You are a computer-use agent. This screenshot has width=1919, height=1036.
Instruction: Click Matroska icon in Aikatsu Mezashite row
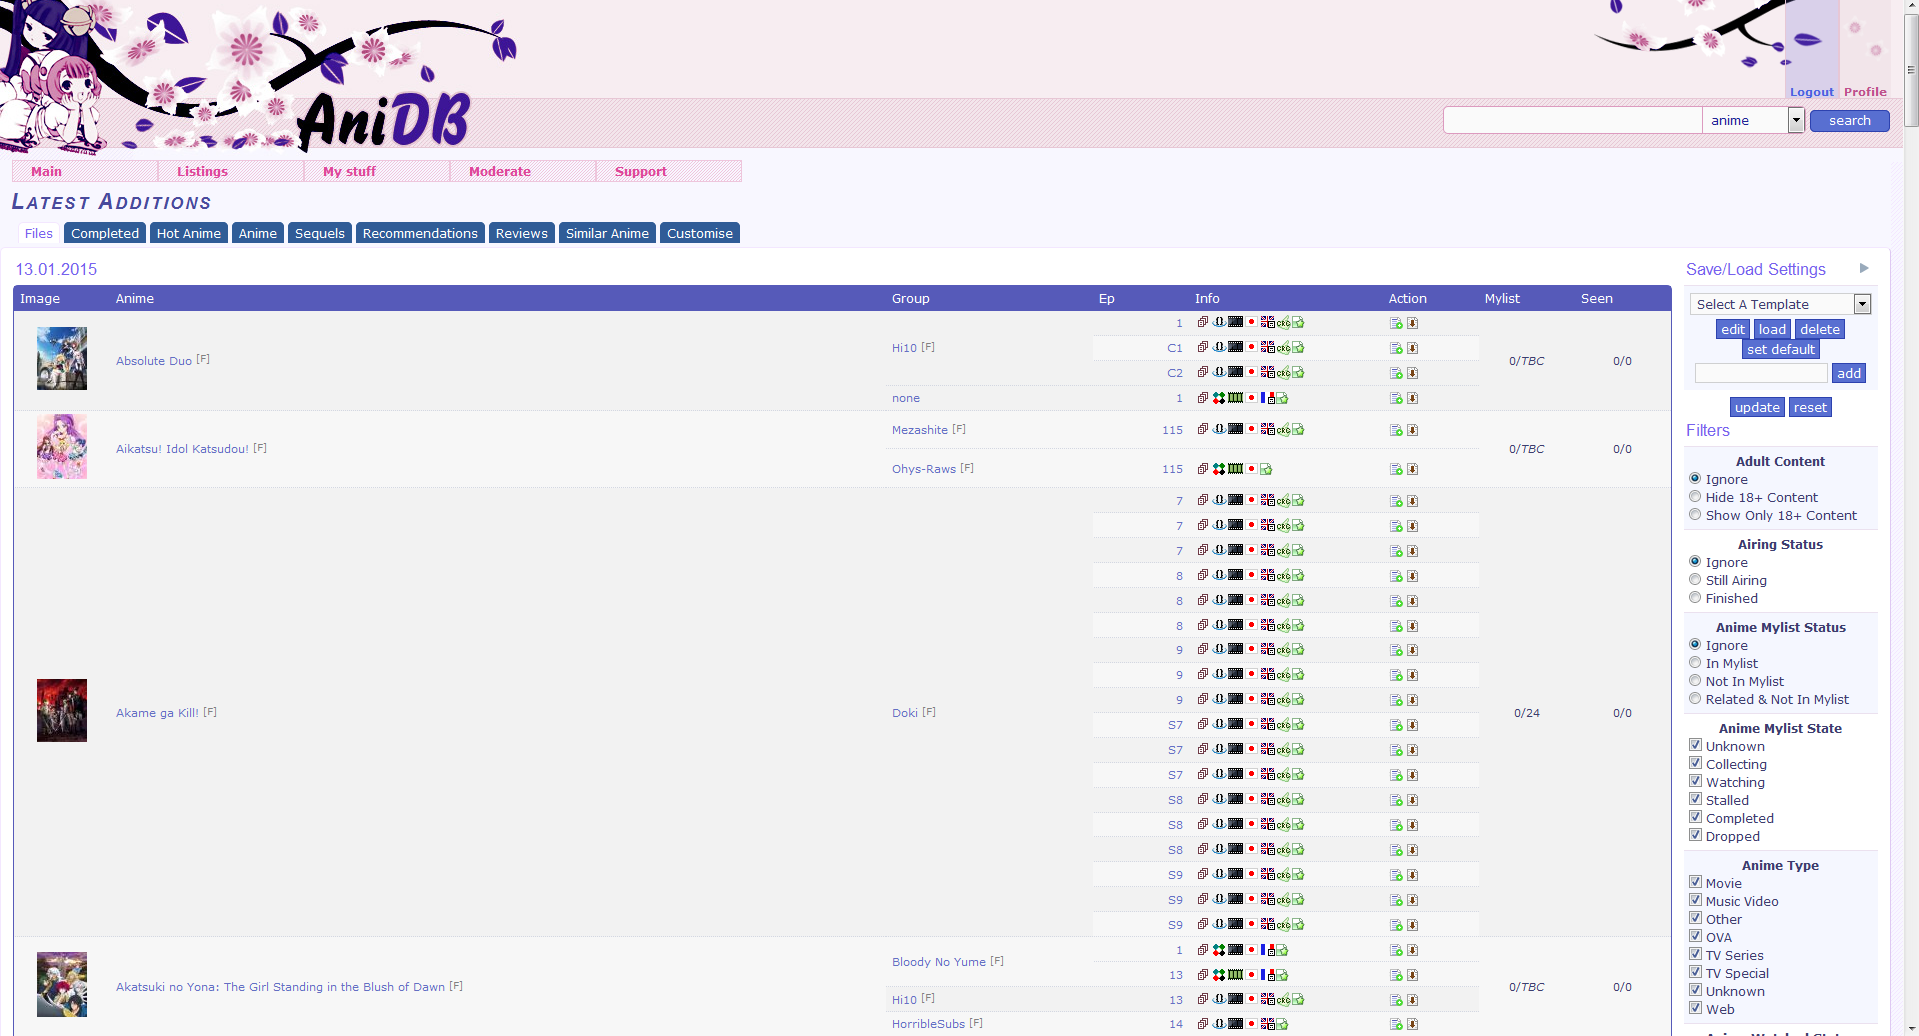[x=1219, y=429]
